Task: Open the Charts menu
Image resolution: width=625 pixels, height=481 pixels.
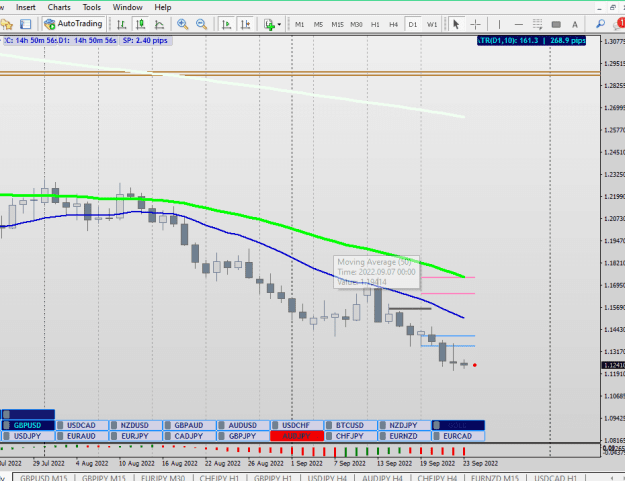Action: [x=59, y=7]
